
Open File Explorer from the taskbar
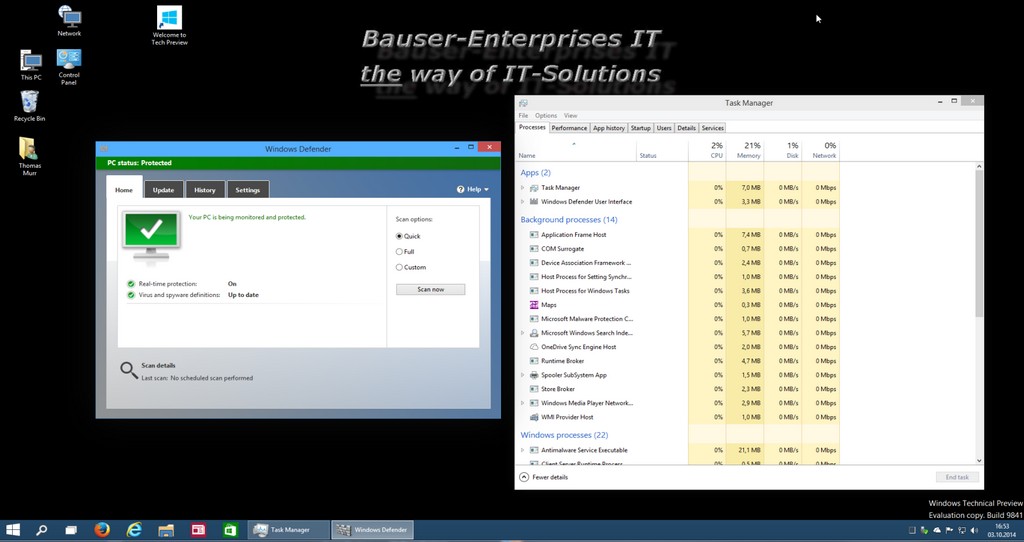coord(166,530)
